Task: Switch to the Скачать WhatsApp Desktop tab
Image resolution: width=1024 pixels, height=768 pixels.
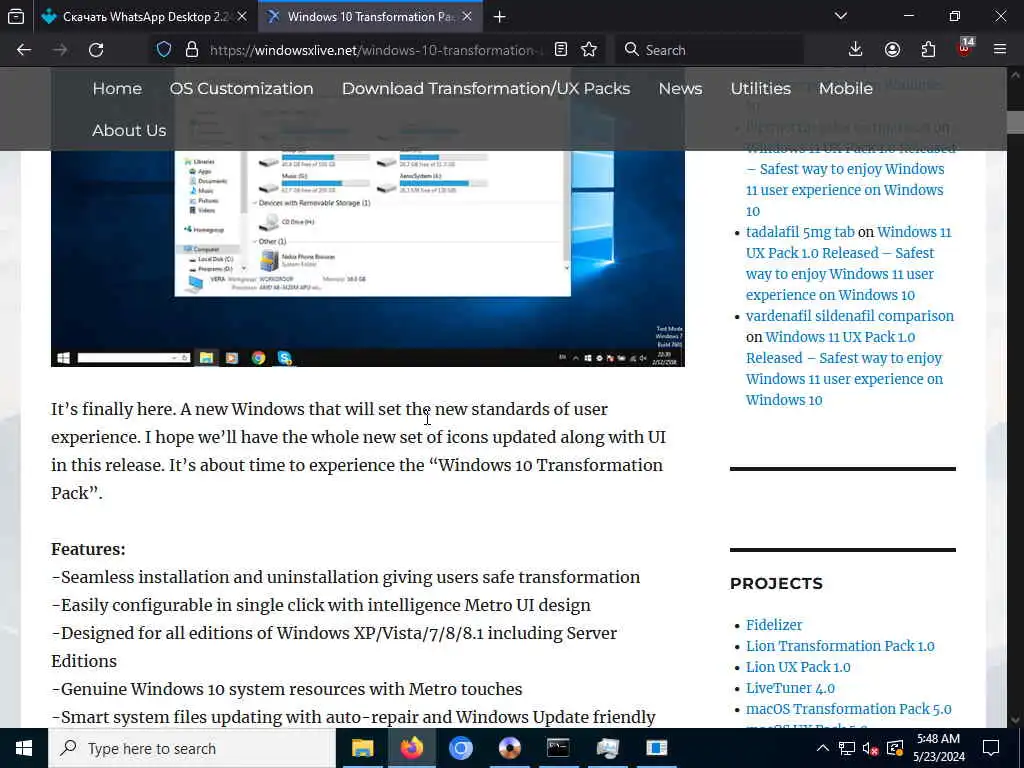Action: tap(145, 17)
